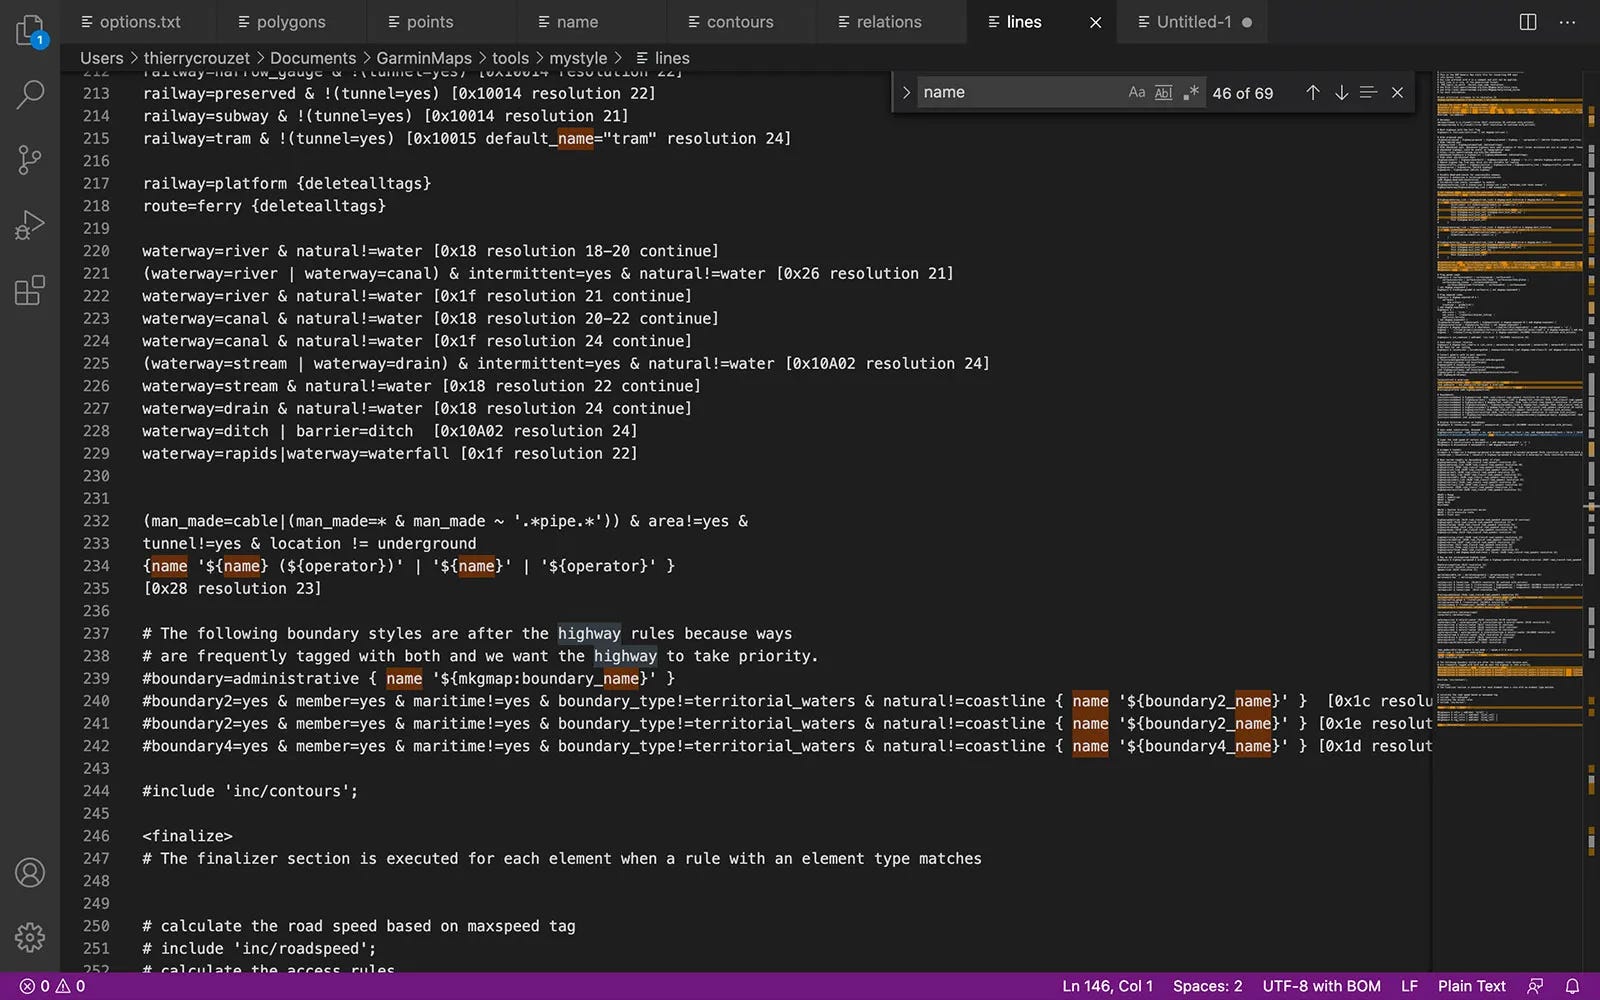
Task: Click the "#include 'inc/contours';" line
Action: point(250,791)
